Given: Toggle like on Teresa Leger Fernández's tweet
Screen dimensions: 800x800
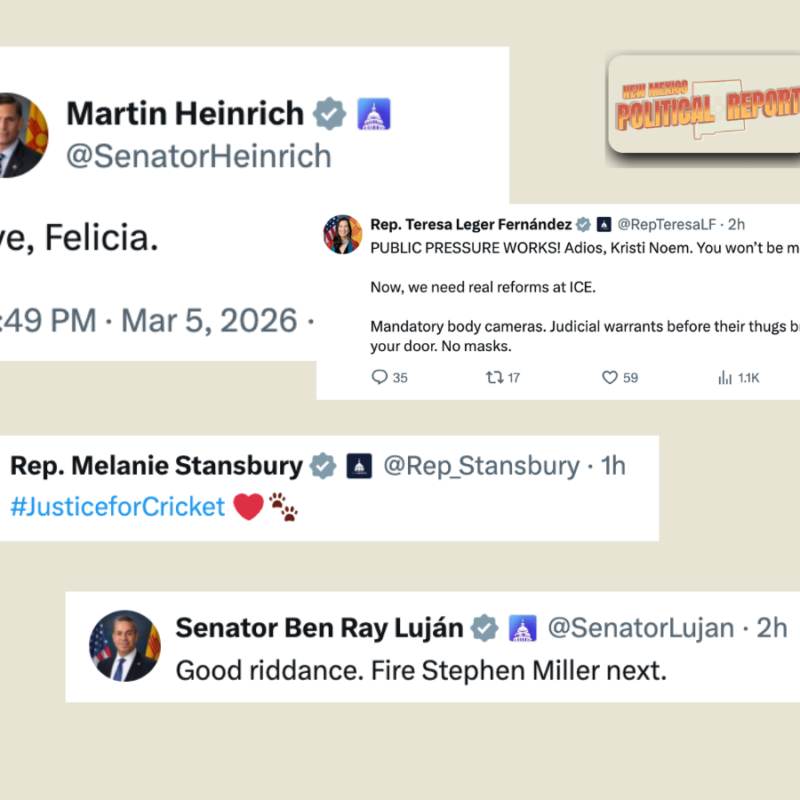Looking at the screenshot, I should [609, 378].
